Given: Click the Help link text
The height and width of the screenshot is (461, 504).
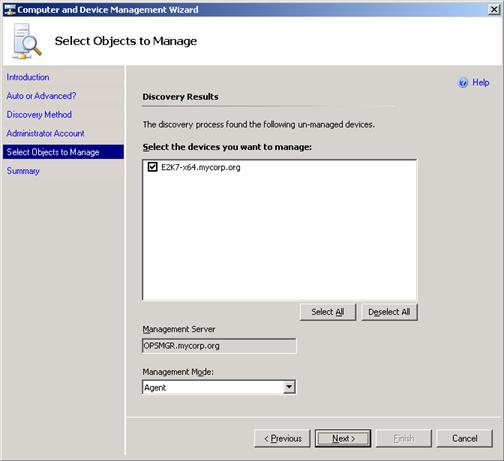Looking at the screenshot, I should 481,82.
